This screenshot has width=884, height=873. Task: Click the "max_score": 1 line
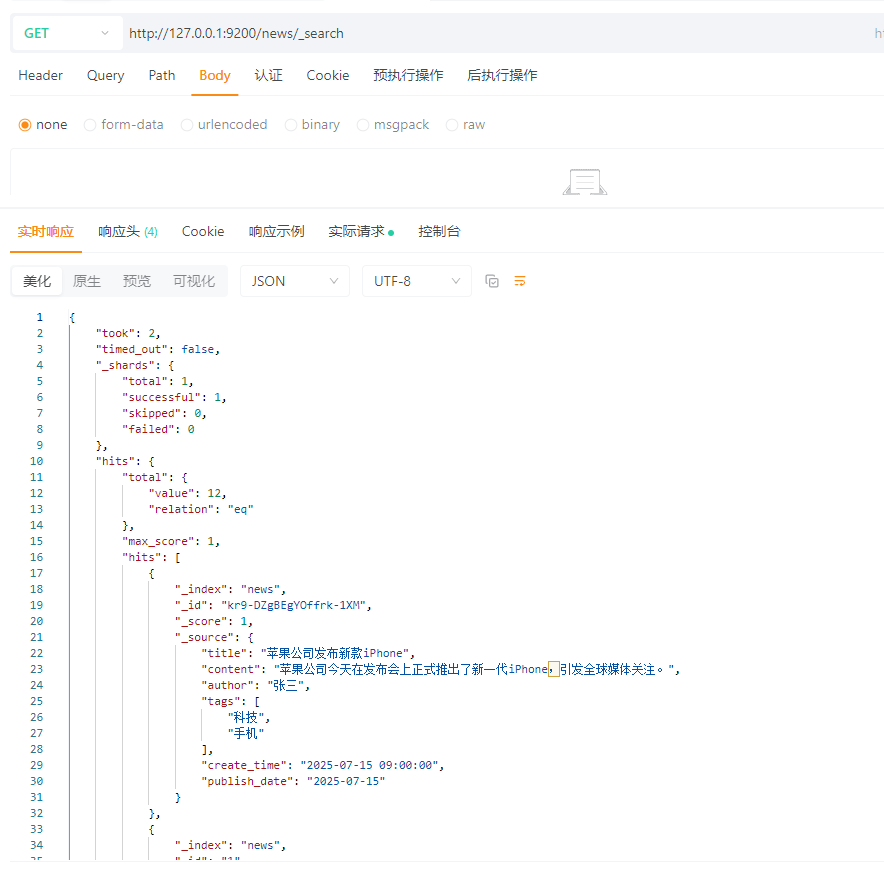click(x=171, y=541)
